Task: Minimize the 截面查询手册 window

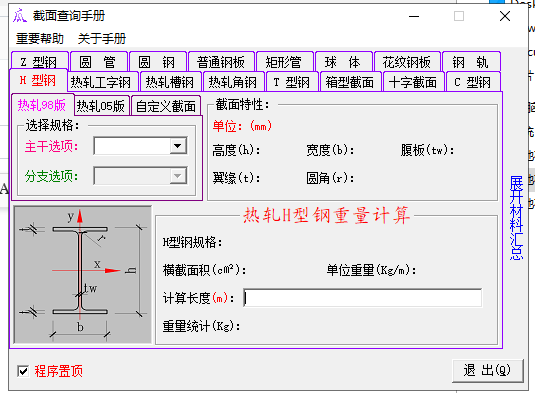Action: pos(414,16)
